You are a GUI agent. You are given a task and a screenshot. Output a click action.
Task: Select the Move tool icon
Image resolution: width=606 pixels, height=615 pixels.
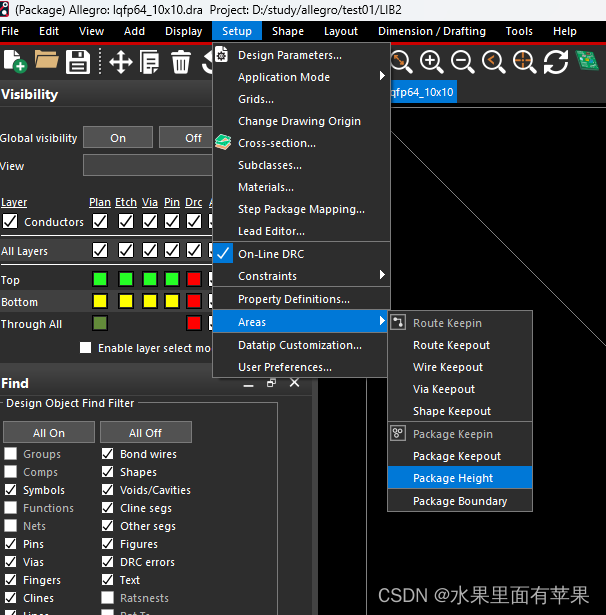click(121, 63)
